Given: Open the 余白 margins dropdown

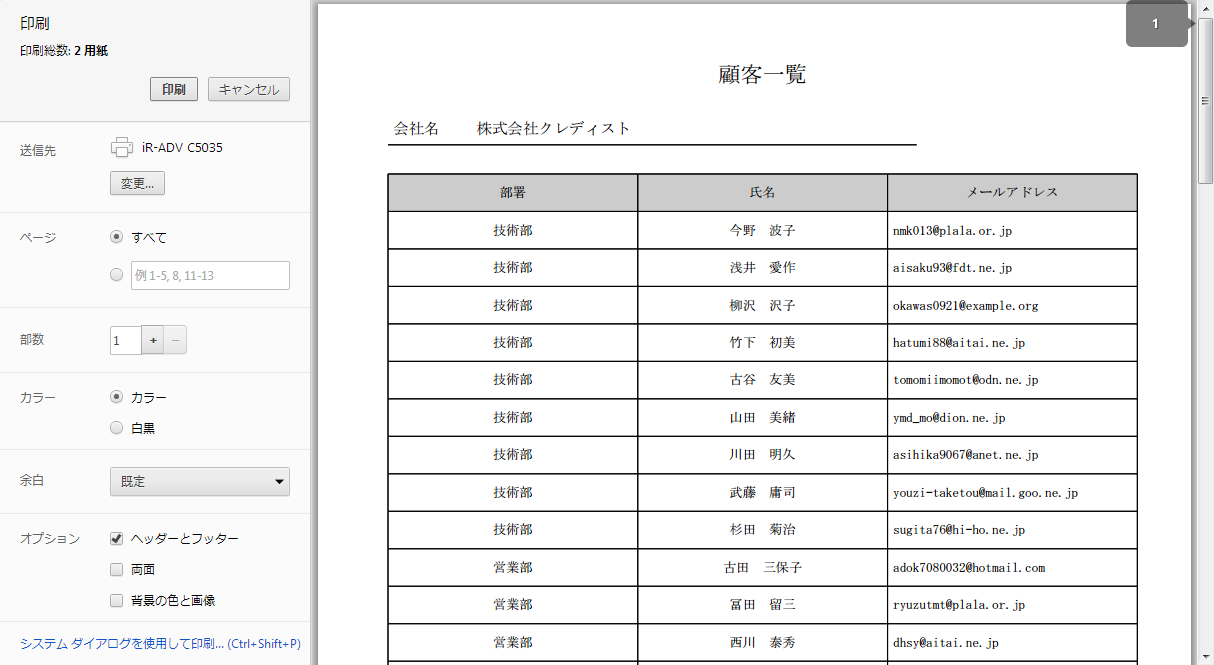Looking at the screenshot, I should click(200, 481).
